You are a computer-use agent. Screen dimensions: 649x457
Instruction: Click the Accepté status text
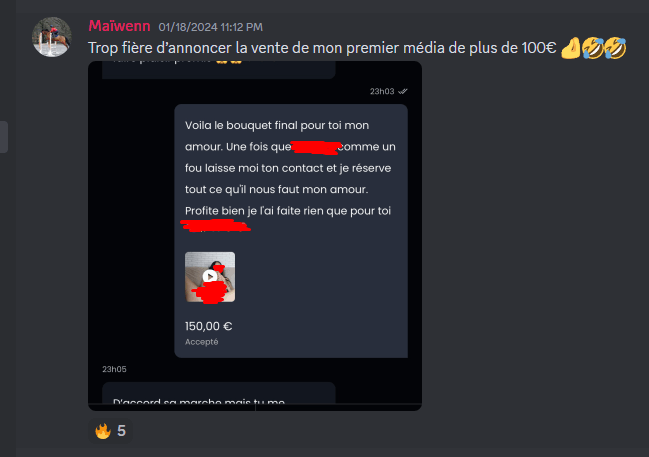coord(202,342)
